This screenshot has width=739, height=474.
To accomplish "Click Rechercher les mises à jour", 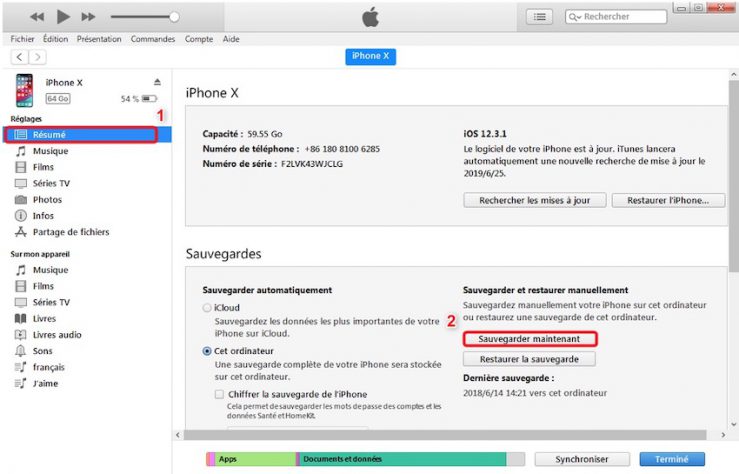I will [534, 200].
